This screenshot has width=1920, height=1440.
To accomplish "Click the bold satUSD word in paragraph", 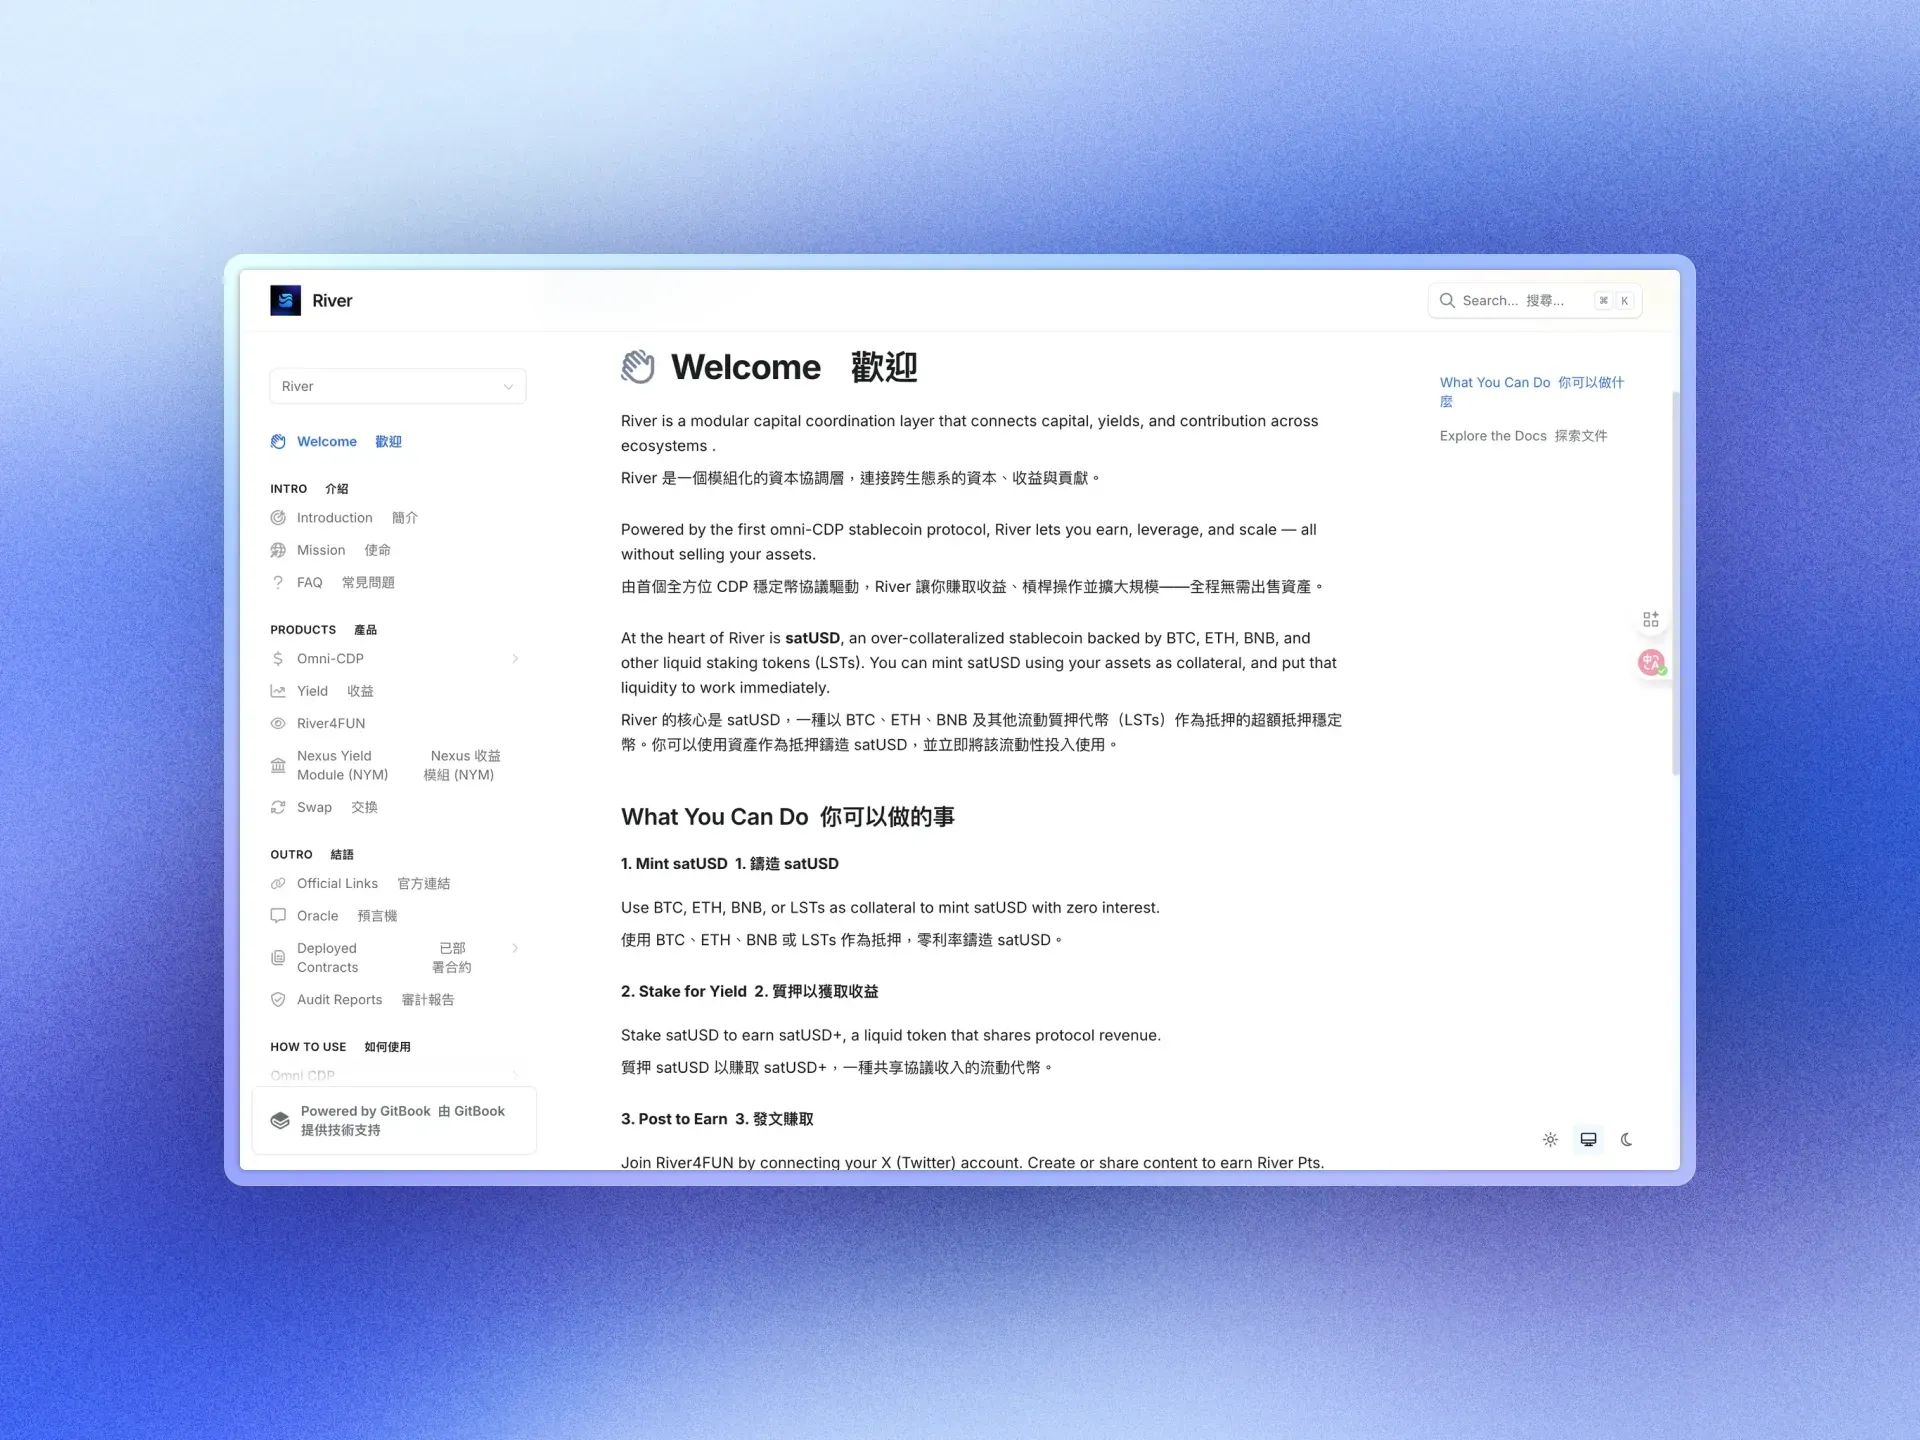I will coord(812,637).
